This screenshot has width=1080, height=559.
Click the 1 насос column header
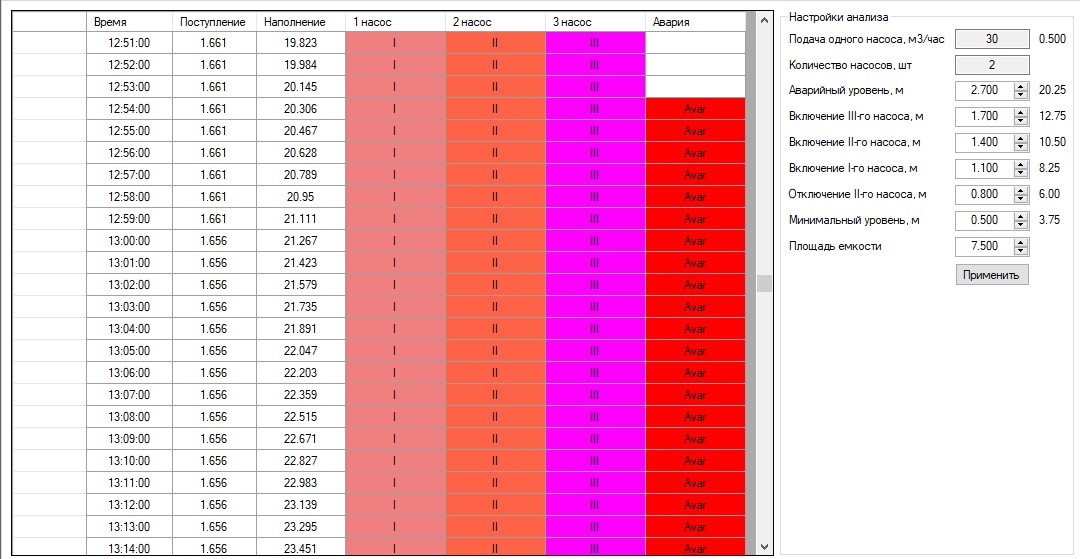[395, 22]
